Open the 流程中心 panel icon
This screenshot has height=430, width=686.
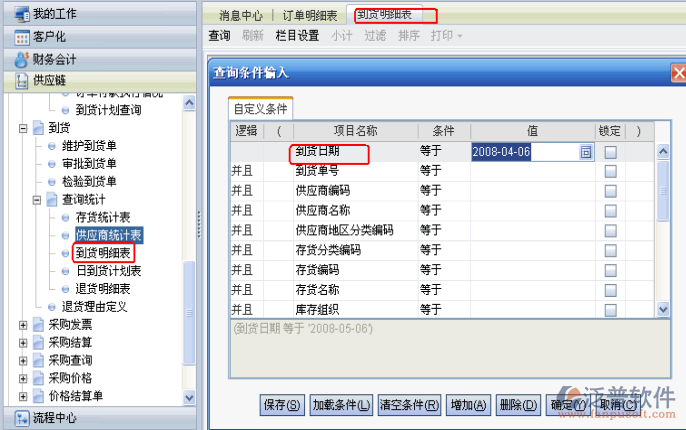point(22,418)
